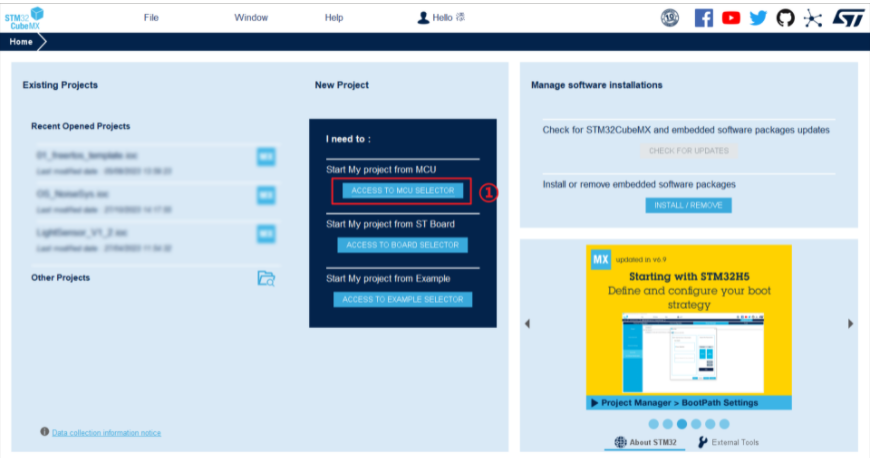Open the YouTube channel icon
Image resolution: width=870 pixels, height=458 pixels.
(x=731, y=18)
